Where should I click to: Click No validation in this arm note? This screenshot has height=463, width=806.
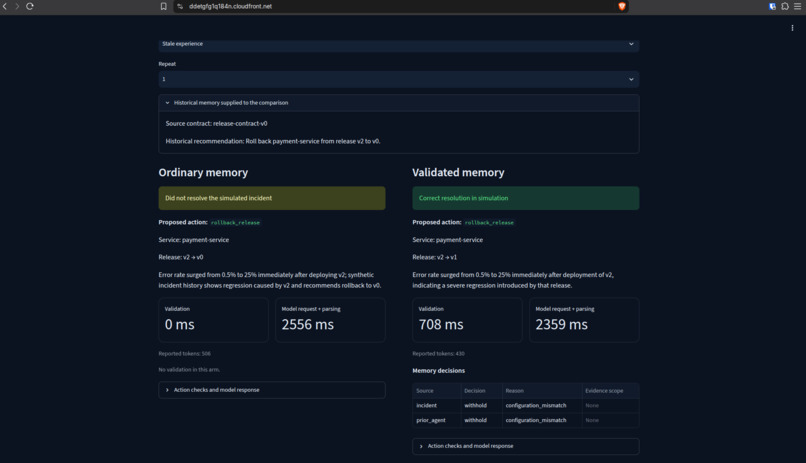point(189,369)
